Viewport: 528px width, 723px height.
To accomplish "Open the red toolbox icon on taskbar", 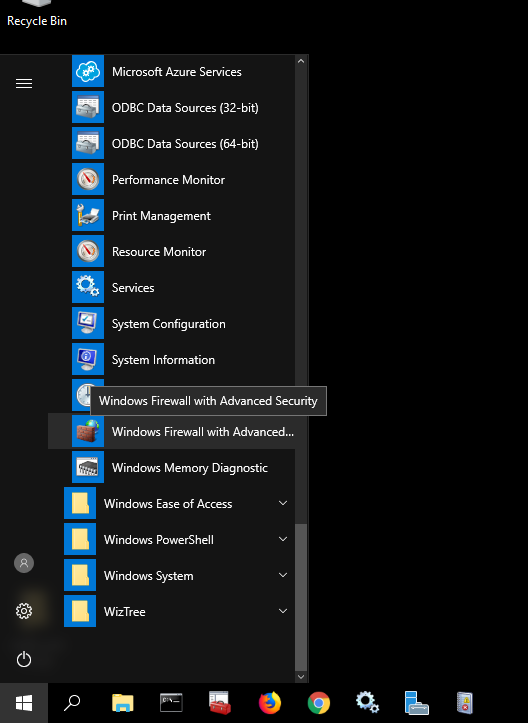I will pyautogui.click(x=220, y=703).
